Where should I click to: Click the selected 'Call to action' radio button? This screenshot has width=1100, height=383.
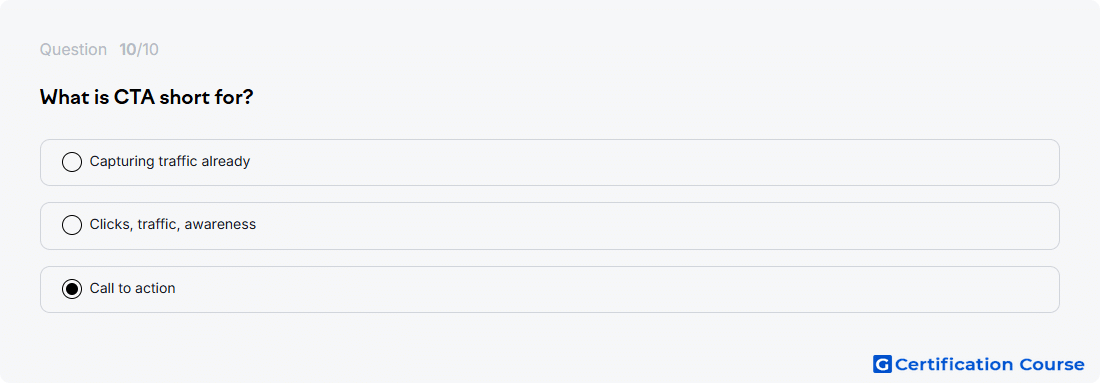click(72, 289)
